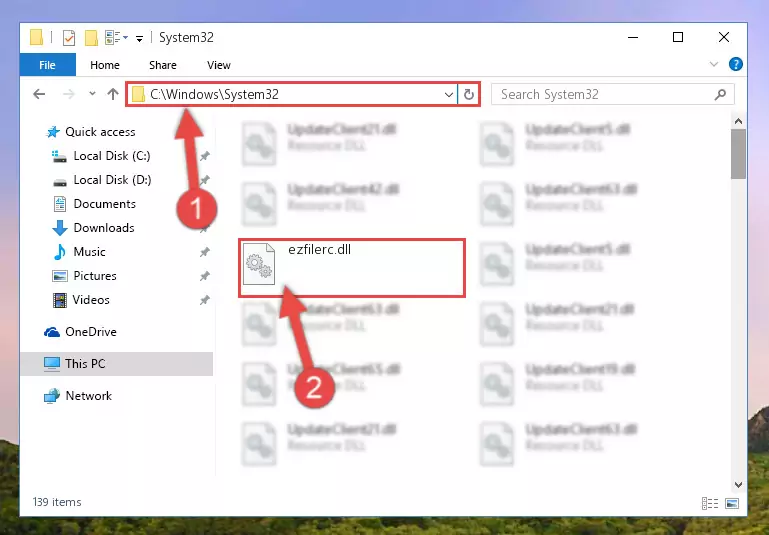Click the pin icon next to Local Disk (C:)
This screenshot has height=535, width=769.
(x=205, y=156)
